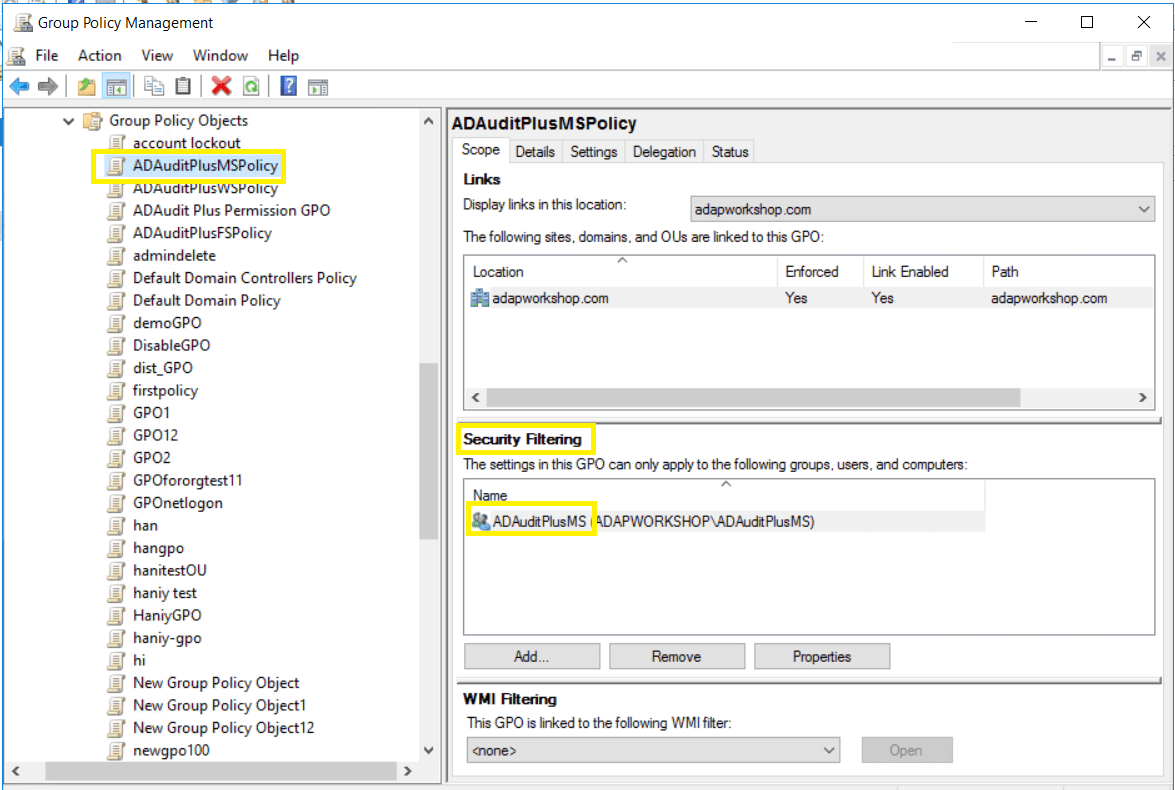This screenshot has width=1175, height=790.
Task: Open the Display links location dropdown
Action: coord(922,209)
